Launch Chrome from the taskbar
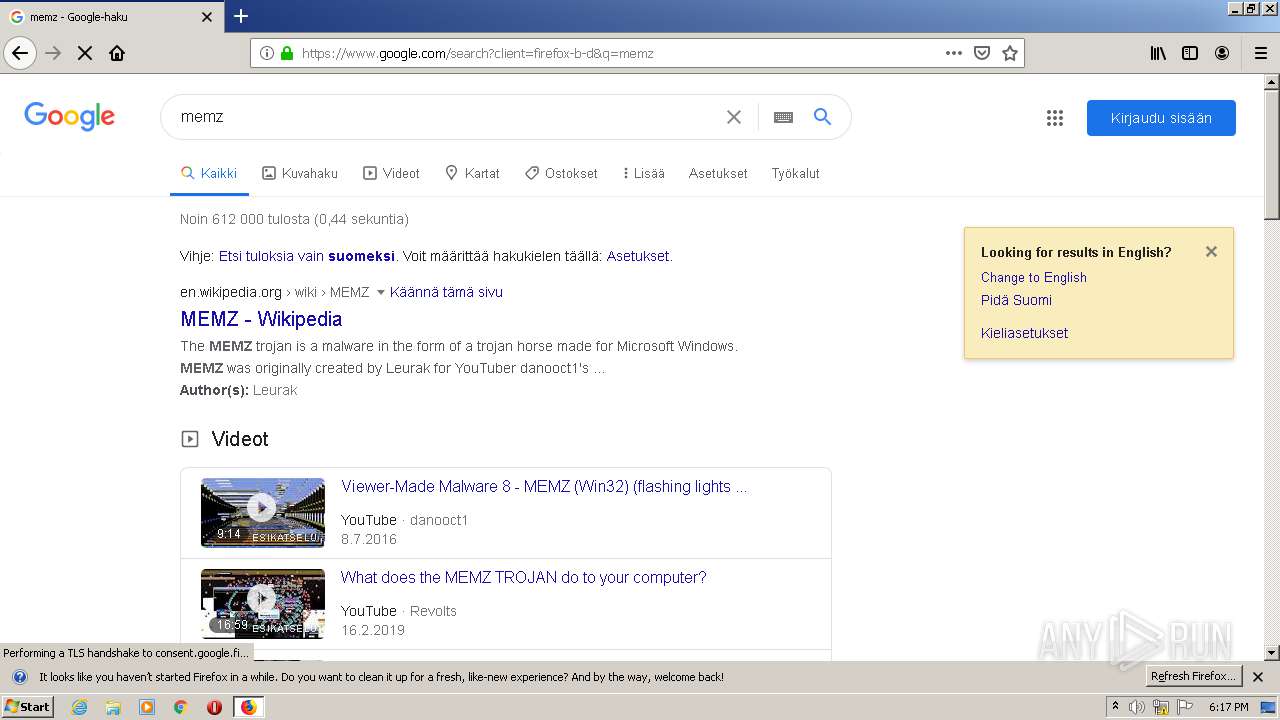Viewport: 1280px width, 720px height. [181, 707]
